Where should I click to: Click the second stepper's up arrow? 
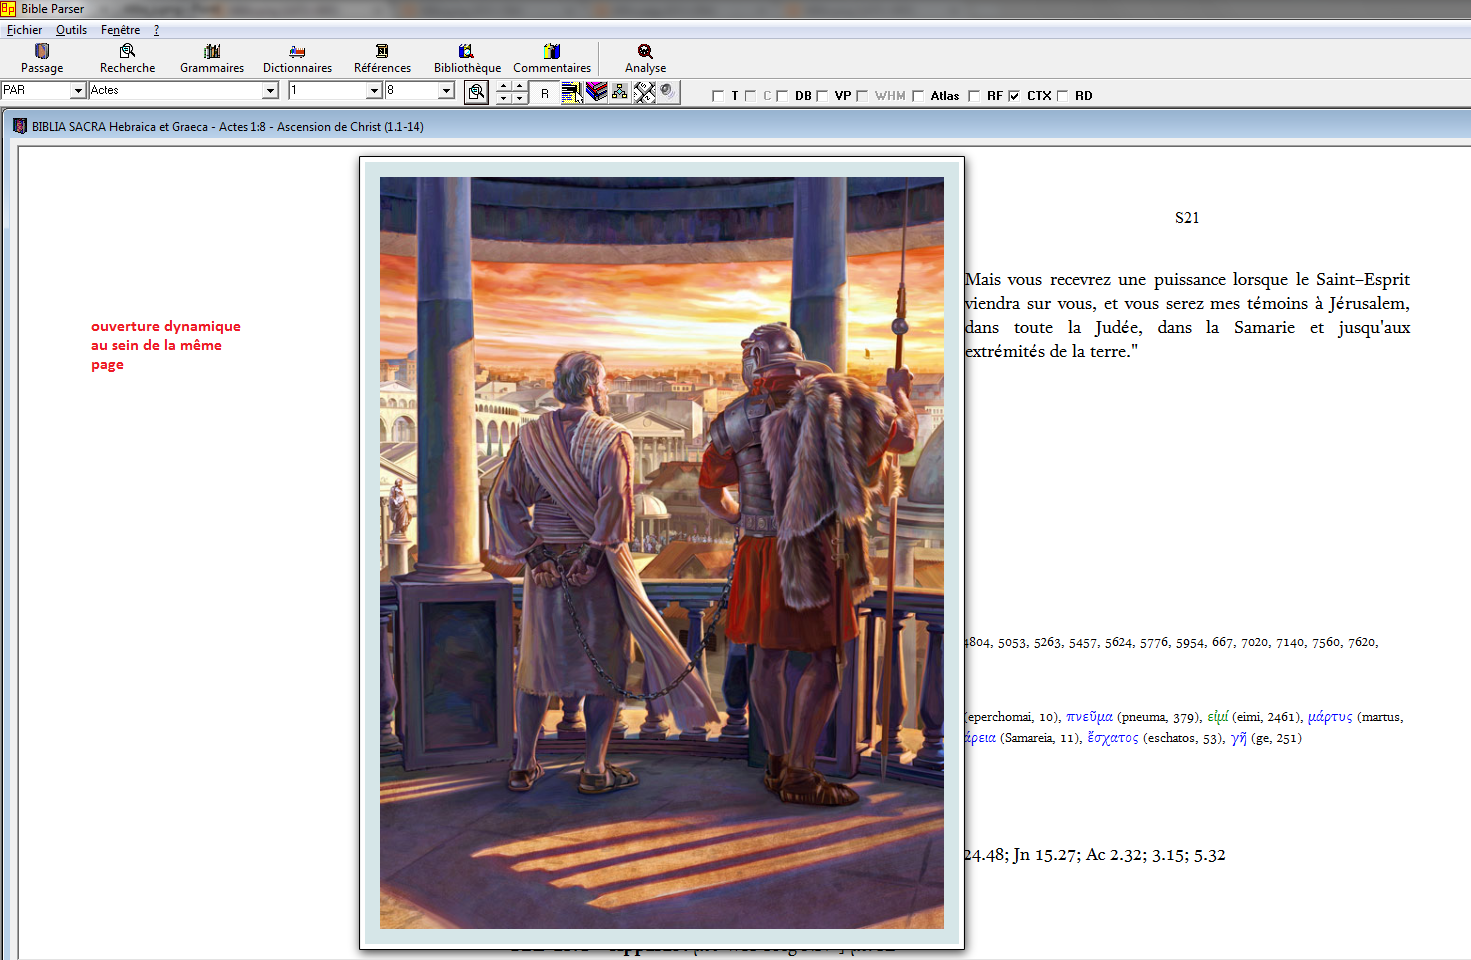coord(520,87)
